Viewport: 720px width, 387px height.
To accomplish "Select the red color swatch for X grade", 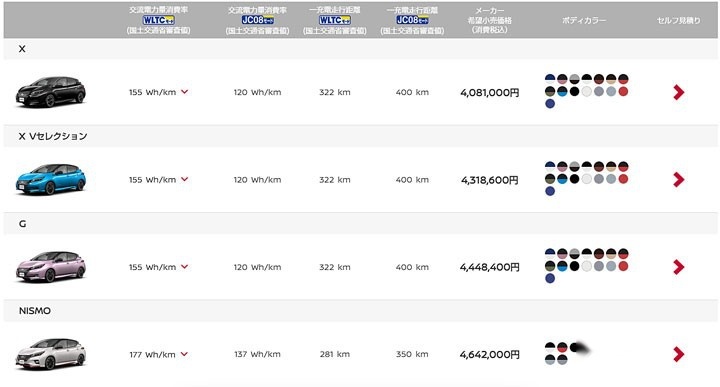I will click(x=623, y=91).
